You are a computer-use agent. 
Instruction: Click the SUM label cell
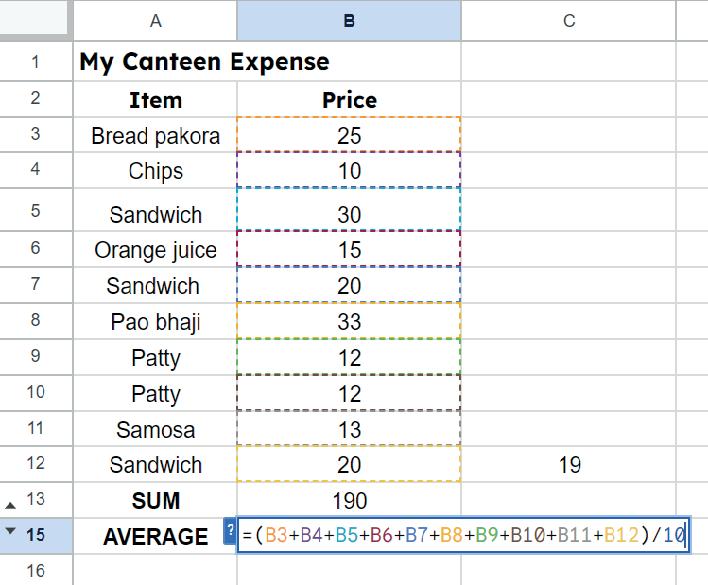pyautogui.click(x=155, y=500)
